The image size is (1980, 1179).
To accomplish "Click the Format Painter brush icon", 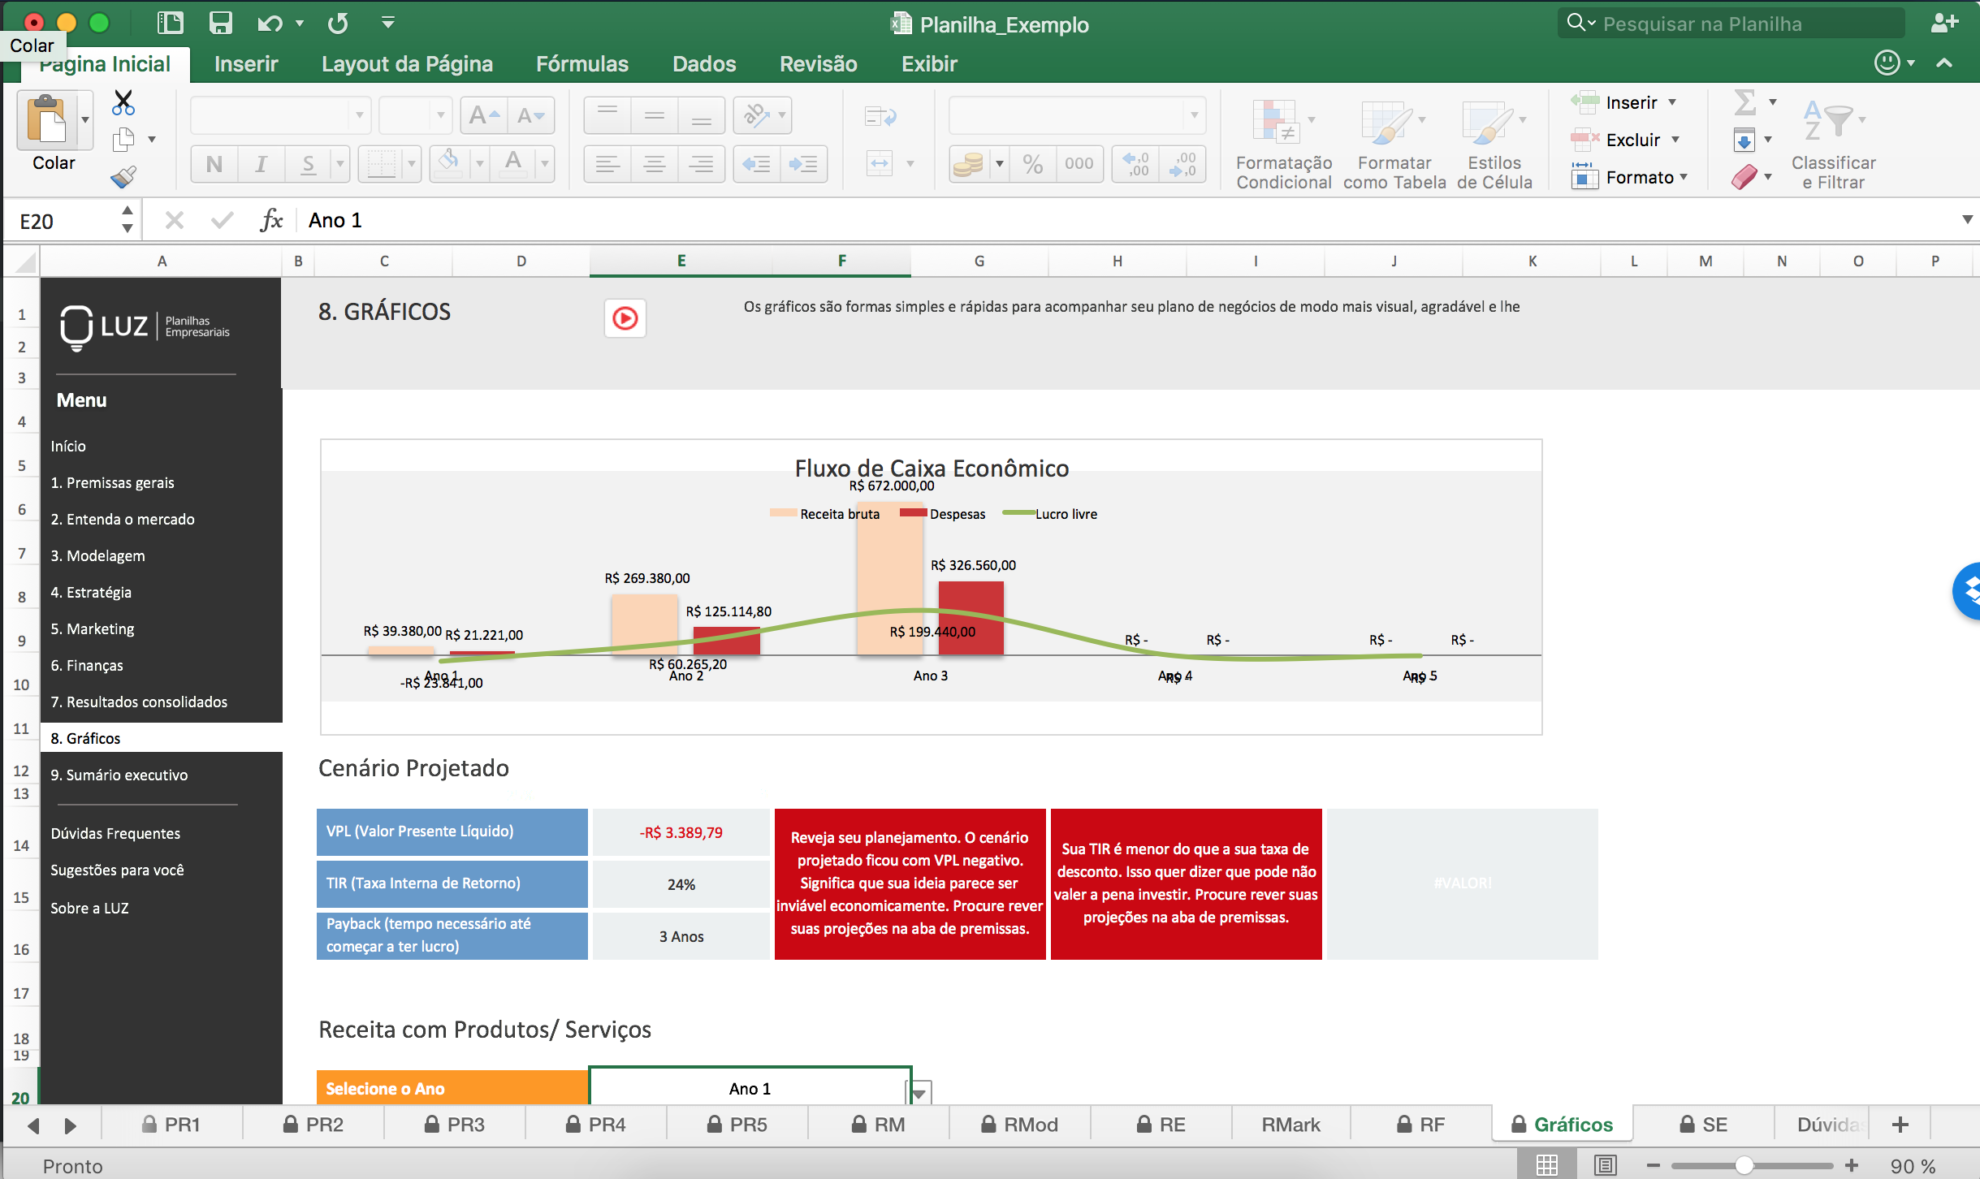I will point(123,177).
